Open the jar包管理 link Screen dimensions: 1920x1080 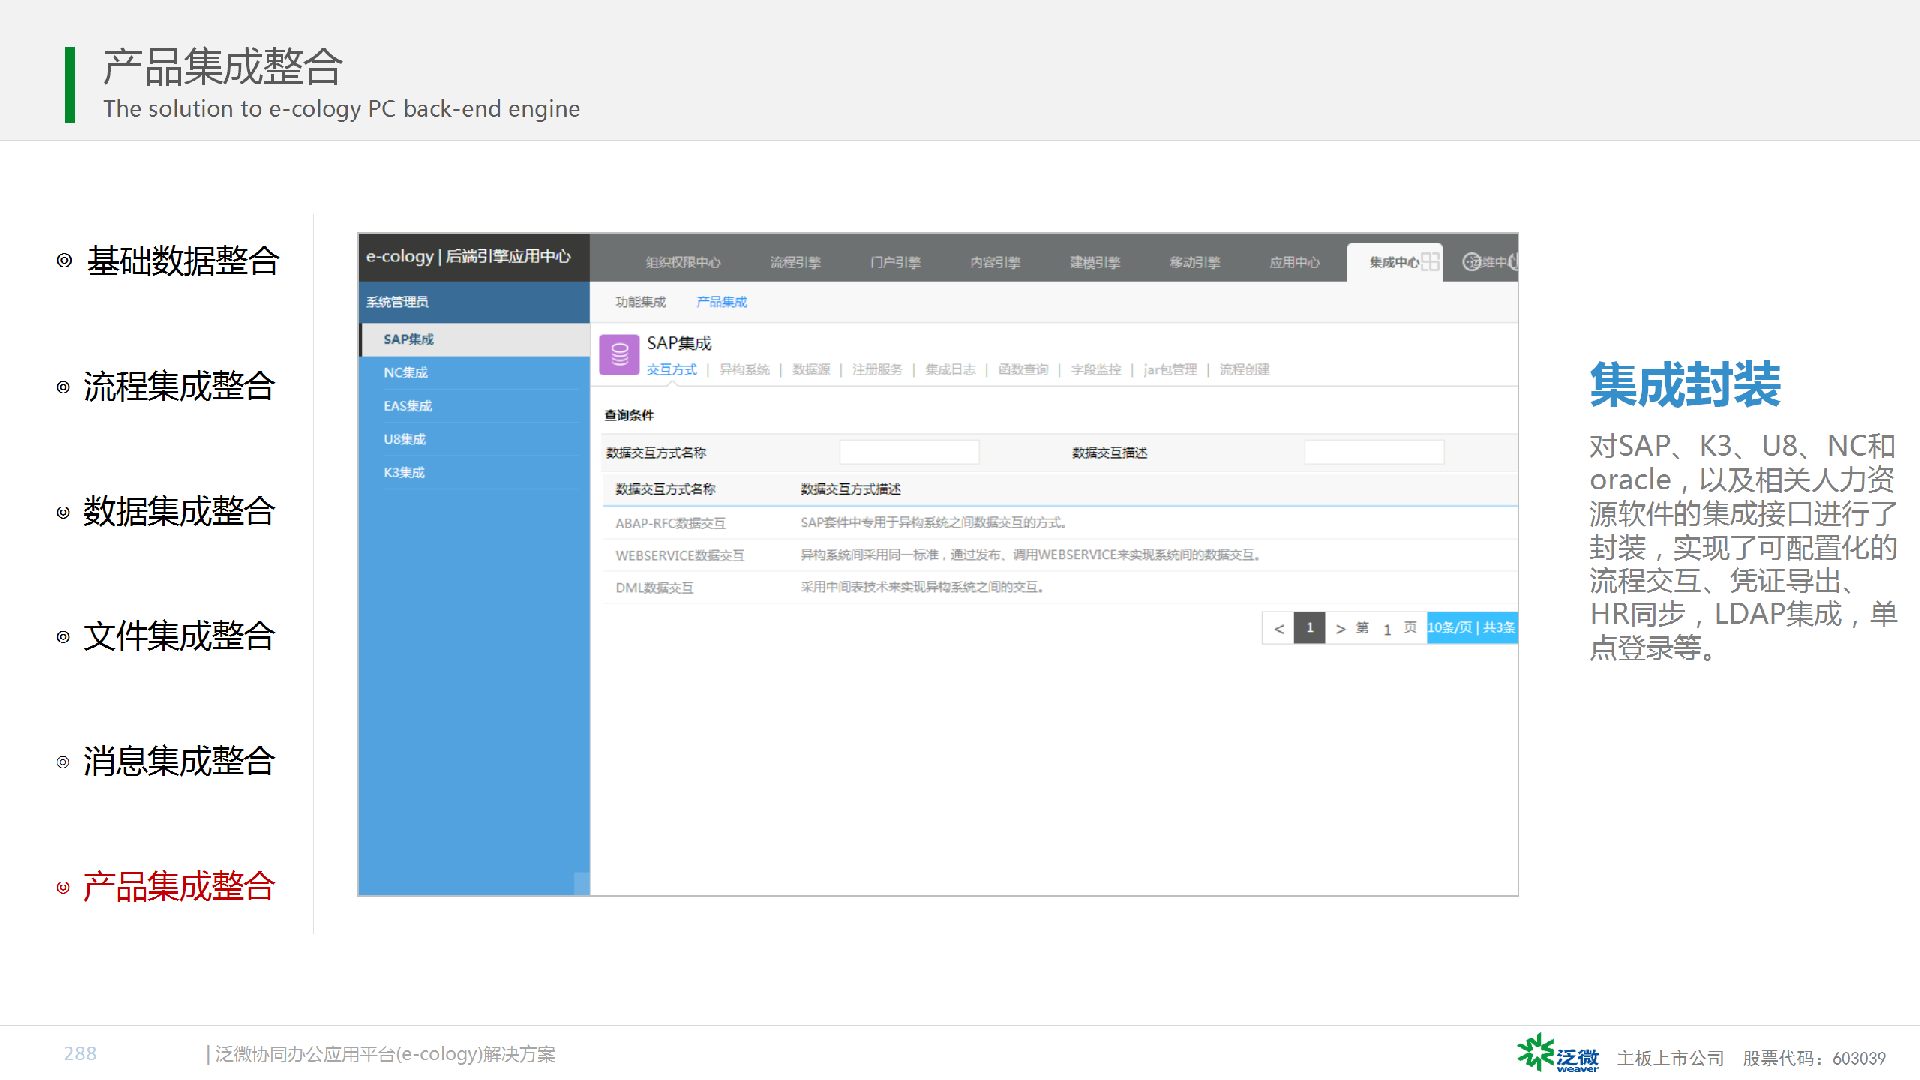tap(1170, 370)
